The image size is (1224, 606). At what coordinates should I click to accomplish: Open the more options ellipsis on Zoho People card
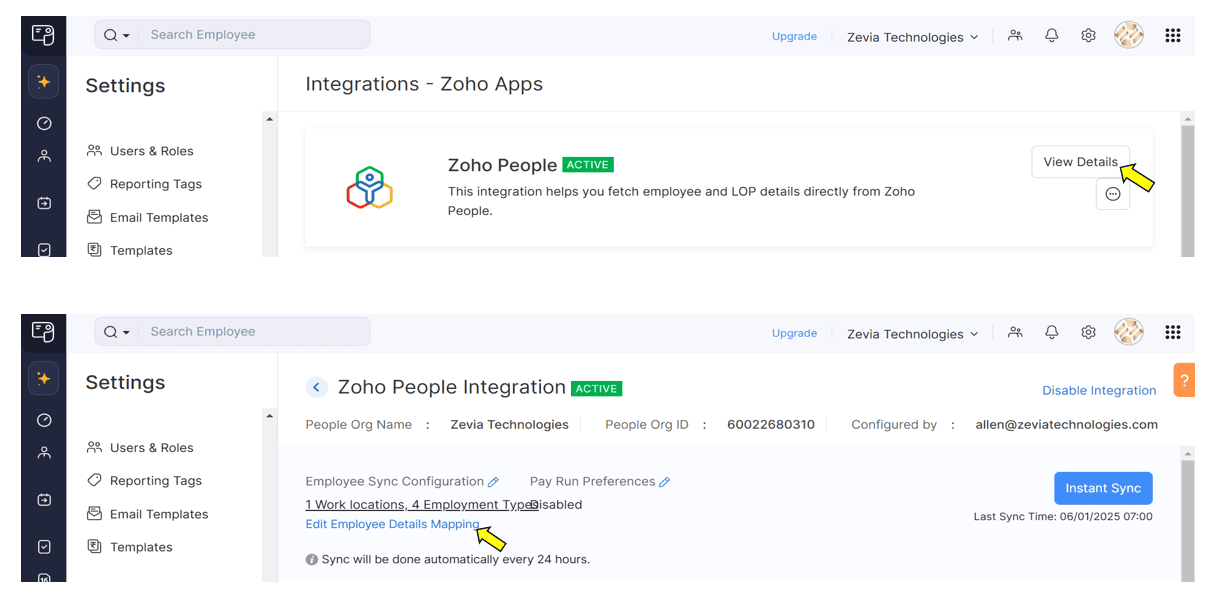tap(1113, 194)
